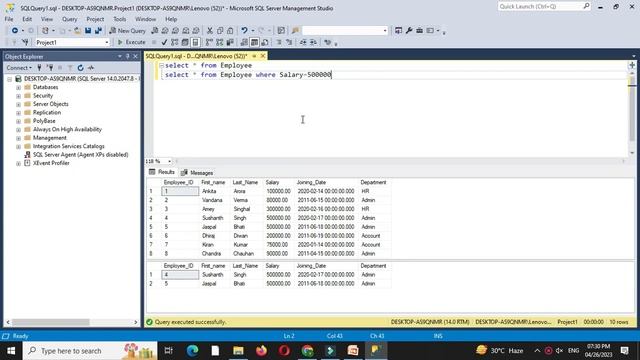Click Windows taskbar search box
The width and height of the screenshot is (640, 360).
(x=90, y=351)
